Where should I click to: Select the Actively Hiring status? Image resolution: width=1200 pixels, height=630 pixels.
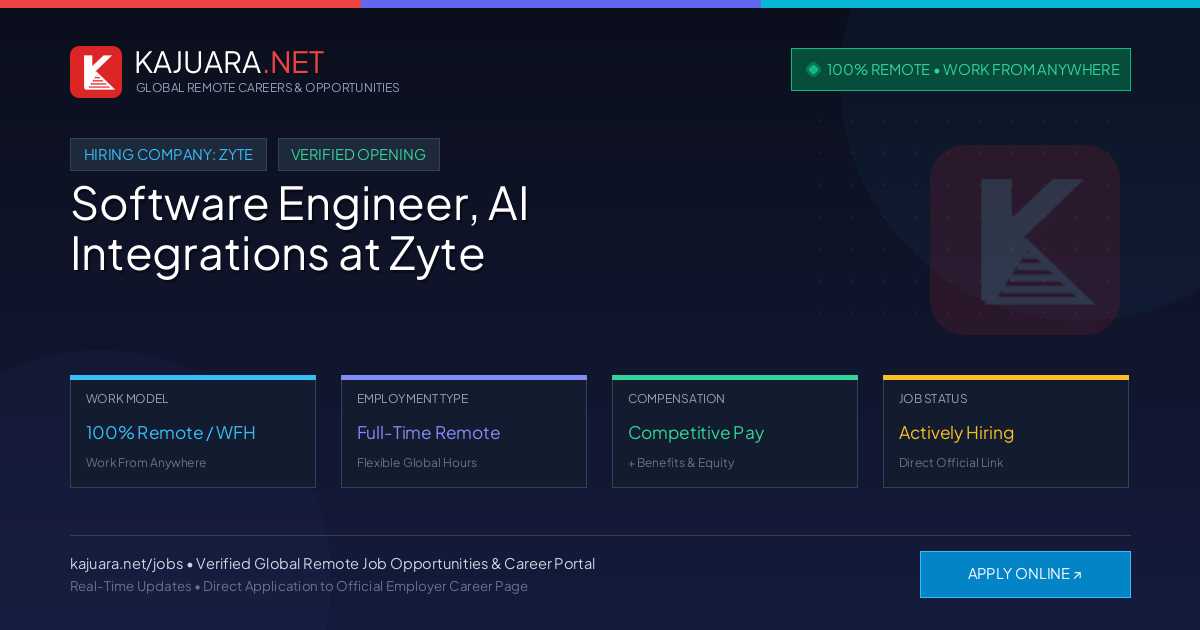[x=956, y=433]
